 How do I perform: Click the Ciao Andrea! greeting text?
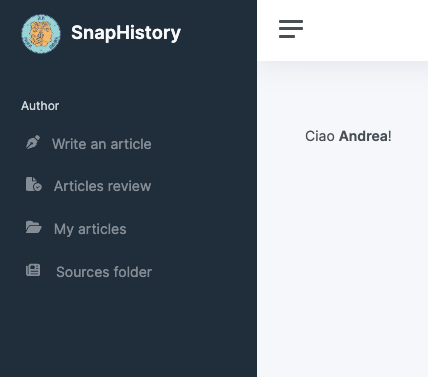[348, 136]
